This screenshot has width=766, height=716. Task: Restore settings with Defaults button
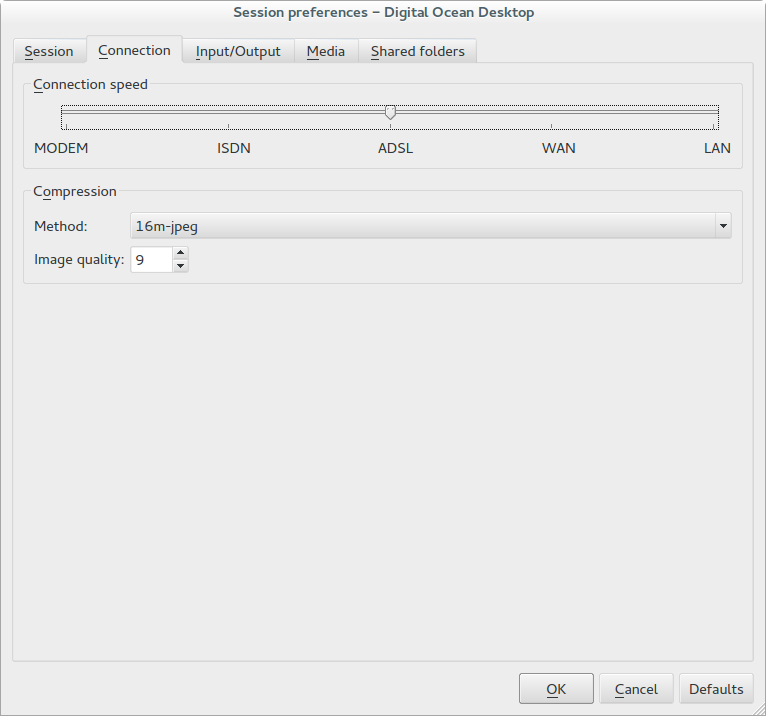click(716, 689)
